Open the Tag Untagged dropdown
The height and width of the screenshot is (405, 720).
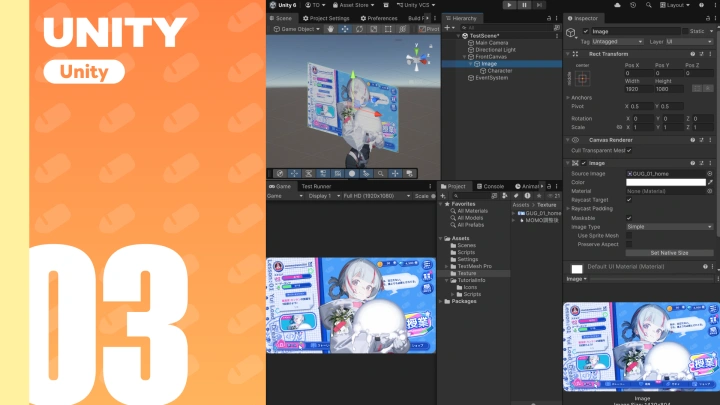(617, 42)
